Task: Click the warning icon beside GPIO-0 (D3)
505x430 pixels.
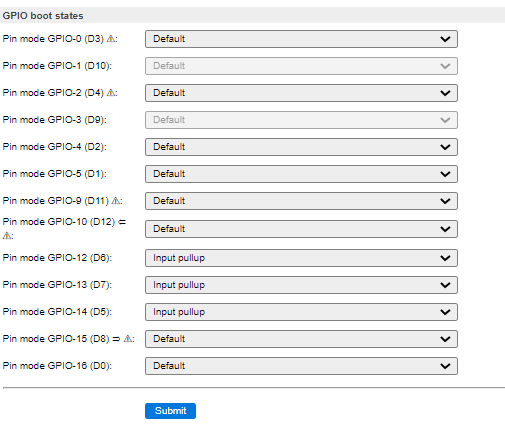Action: (111, 39)
